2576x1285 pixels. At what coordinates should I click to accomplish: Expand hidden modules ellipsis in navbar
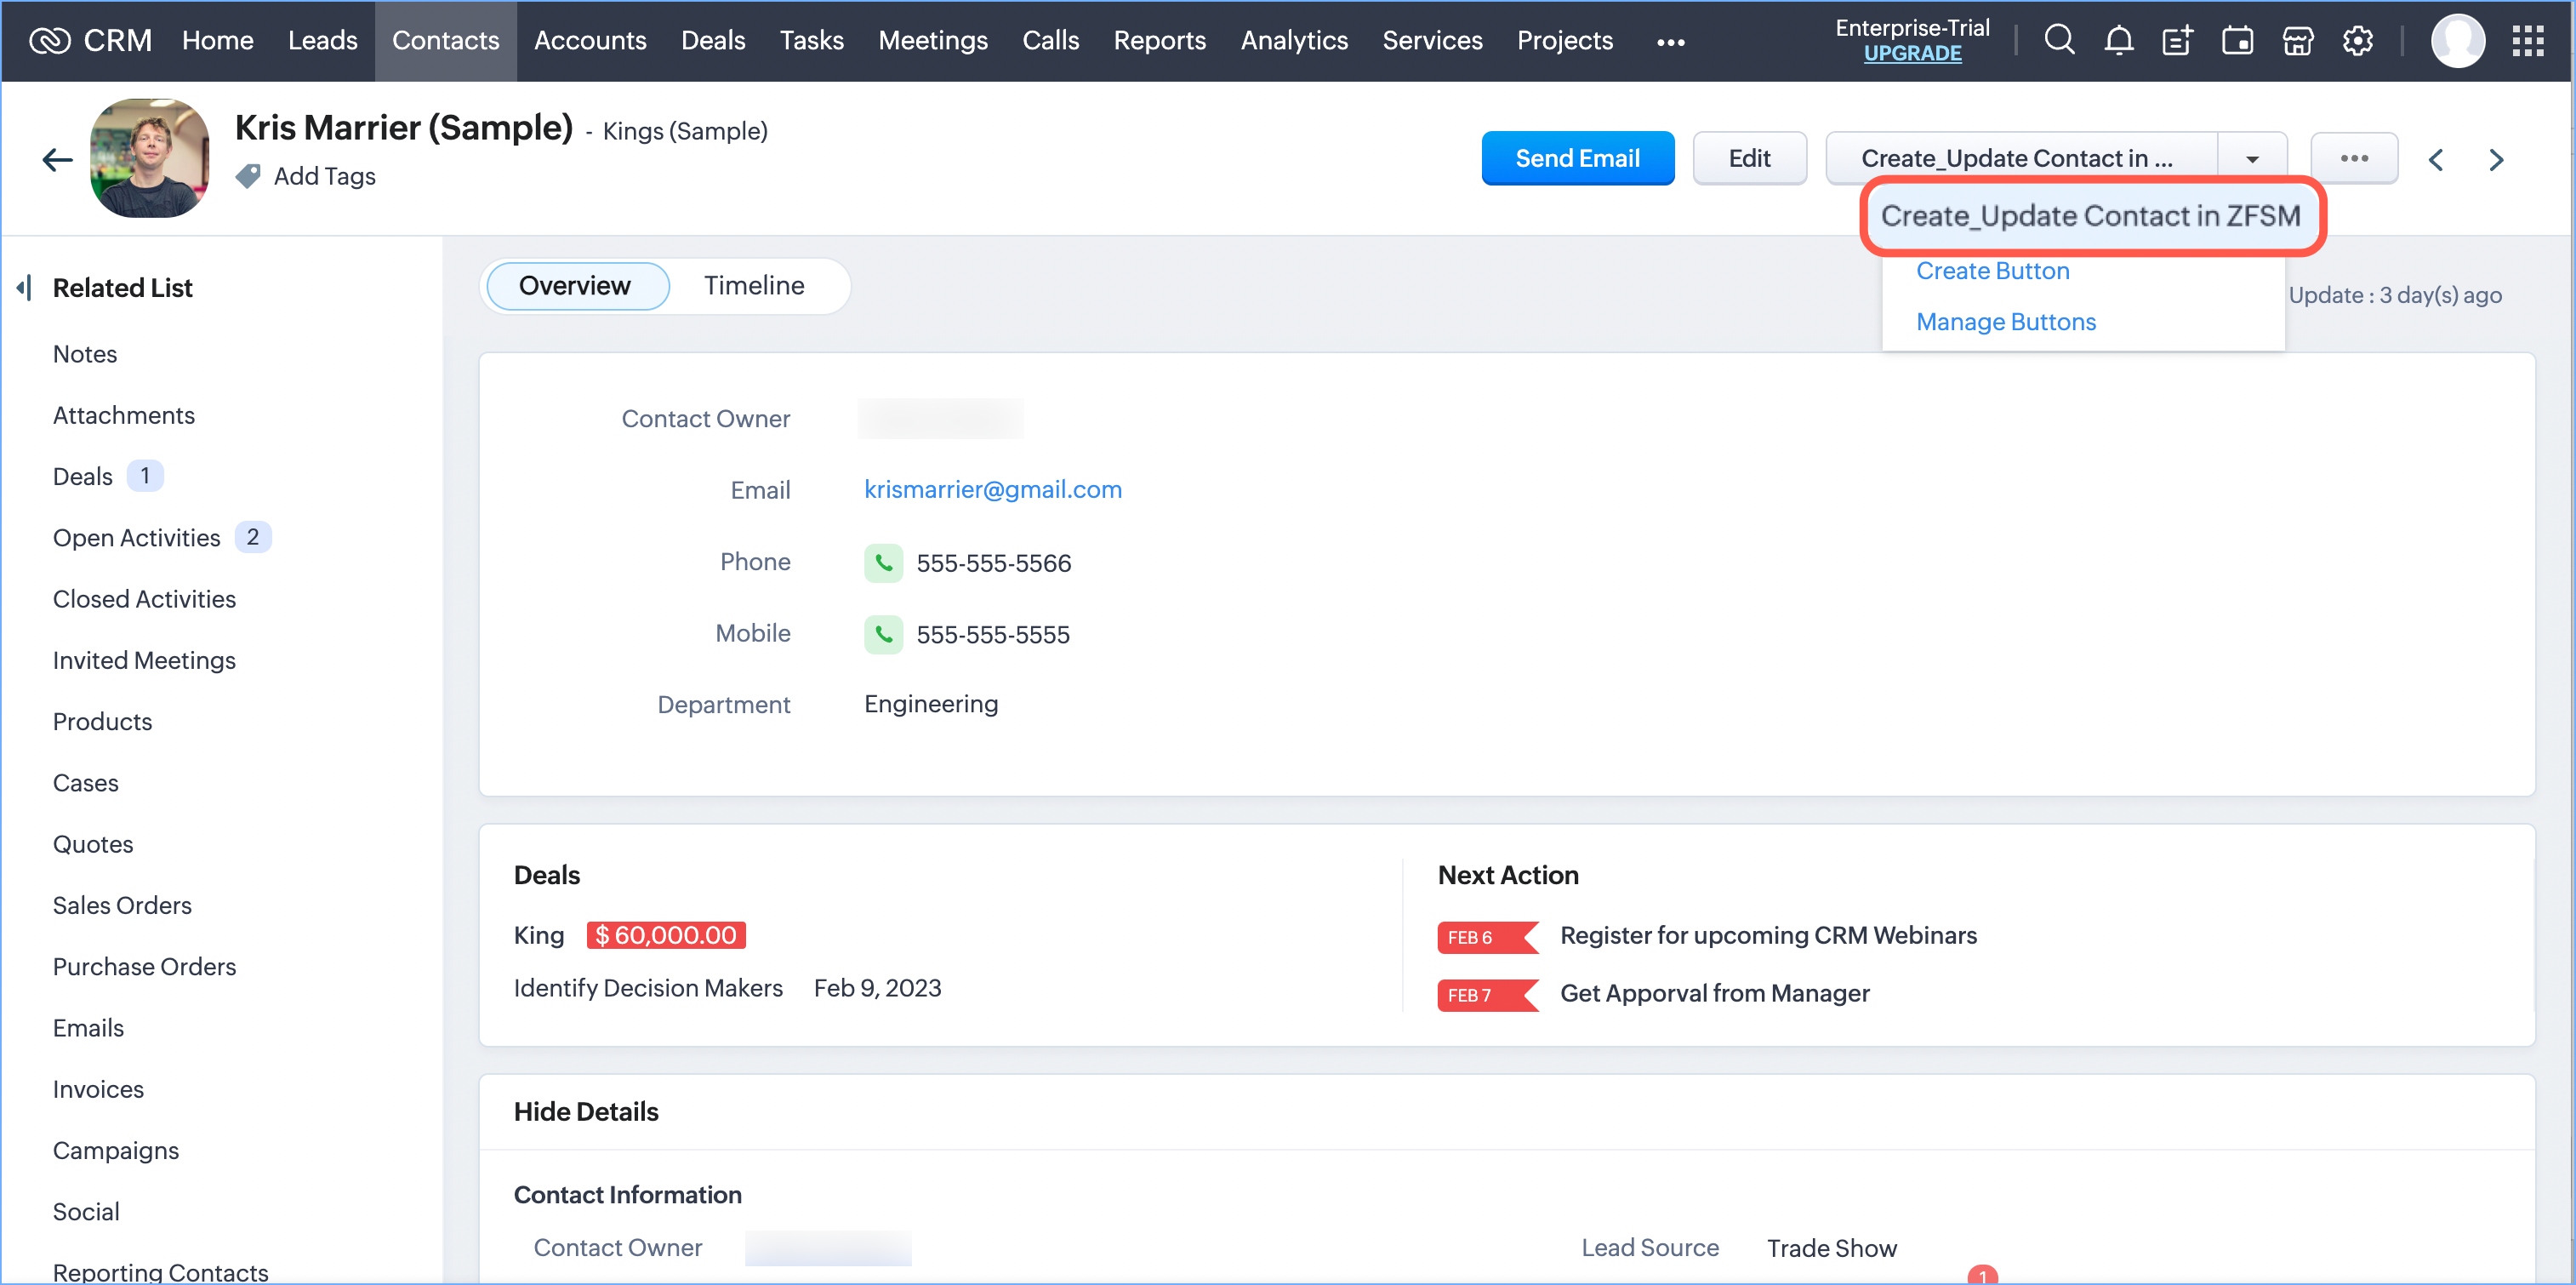click(x=1670, y=41)
